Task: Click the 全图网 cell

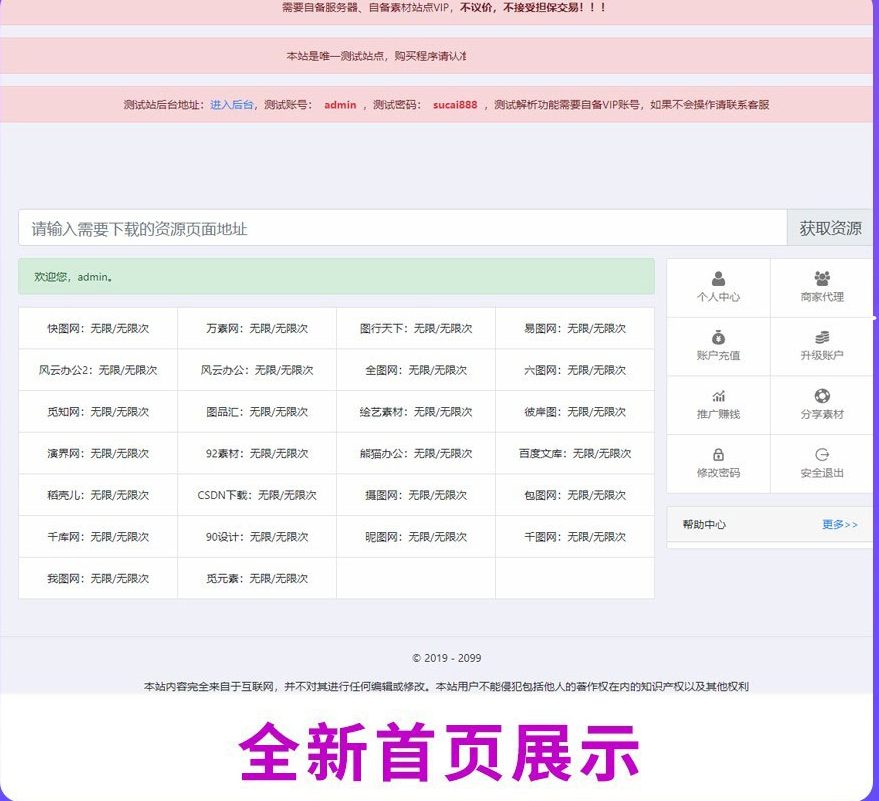Action: click(x=416, y=370)
